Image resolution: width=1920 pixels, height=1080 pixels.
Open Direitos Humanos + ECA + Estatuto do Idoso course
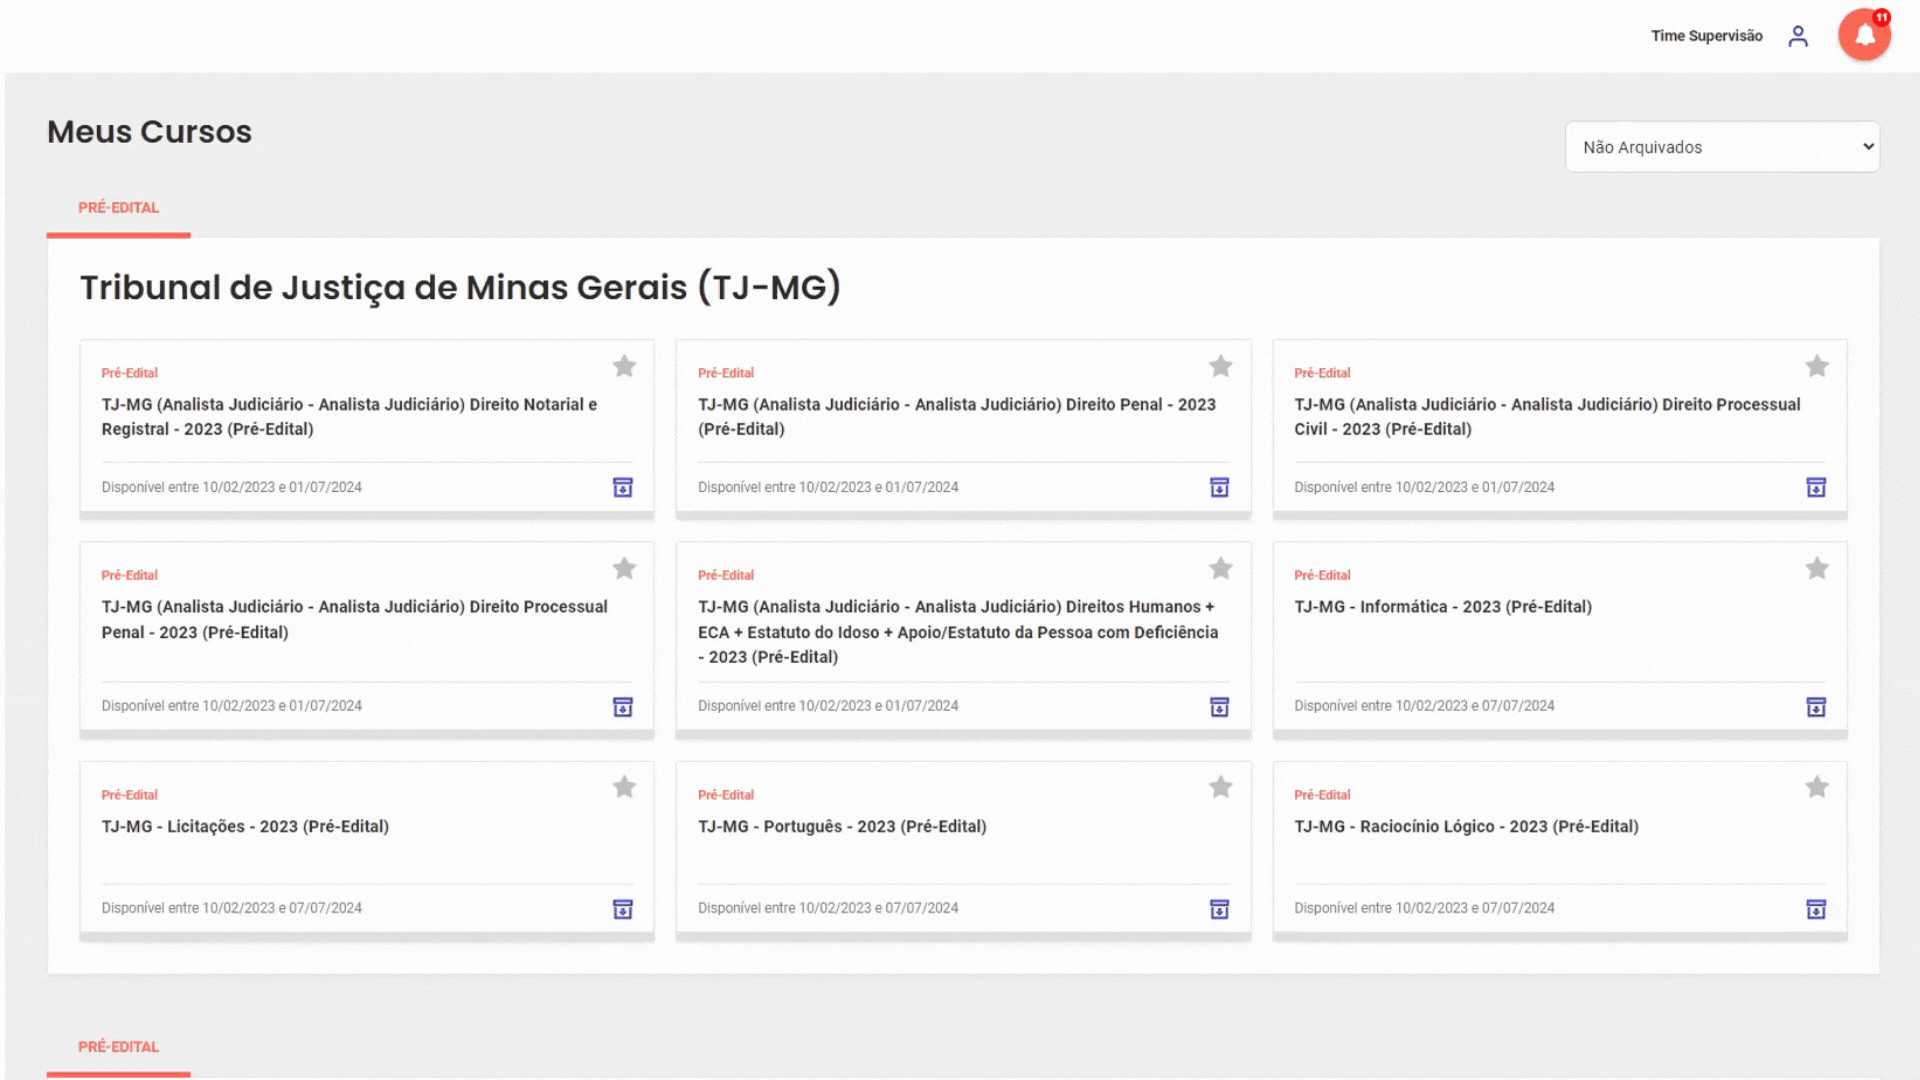click(x=958, y=632)
